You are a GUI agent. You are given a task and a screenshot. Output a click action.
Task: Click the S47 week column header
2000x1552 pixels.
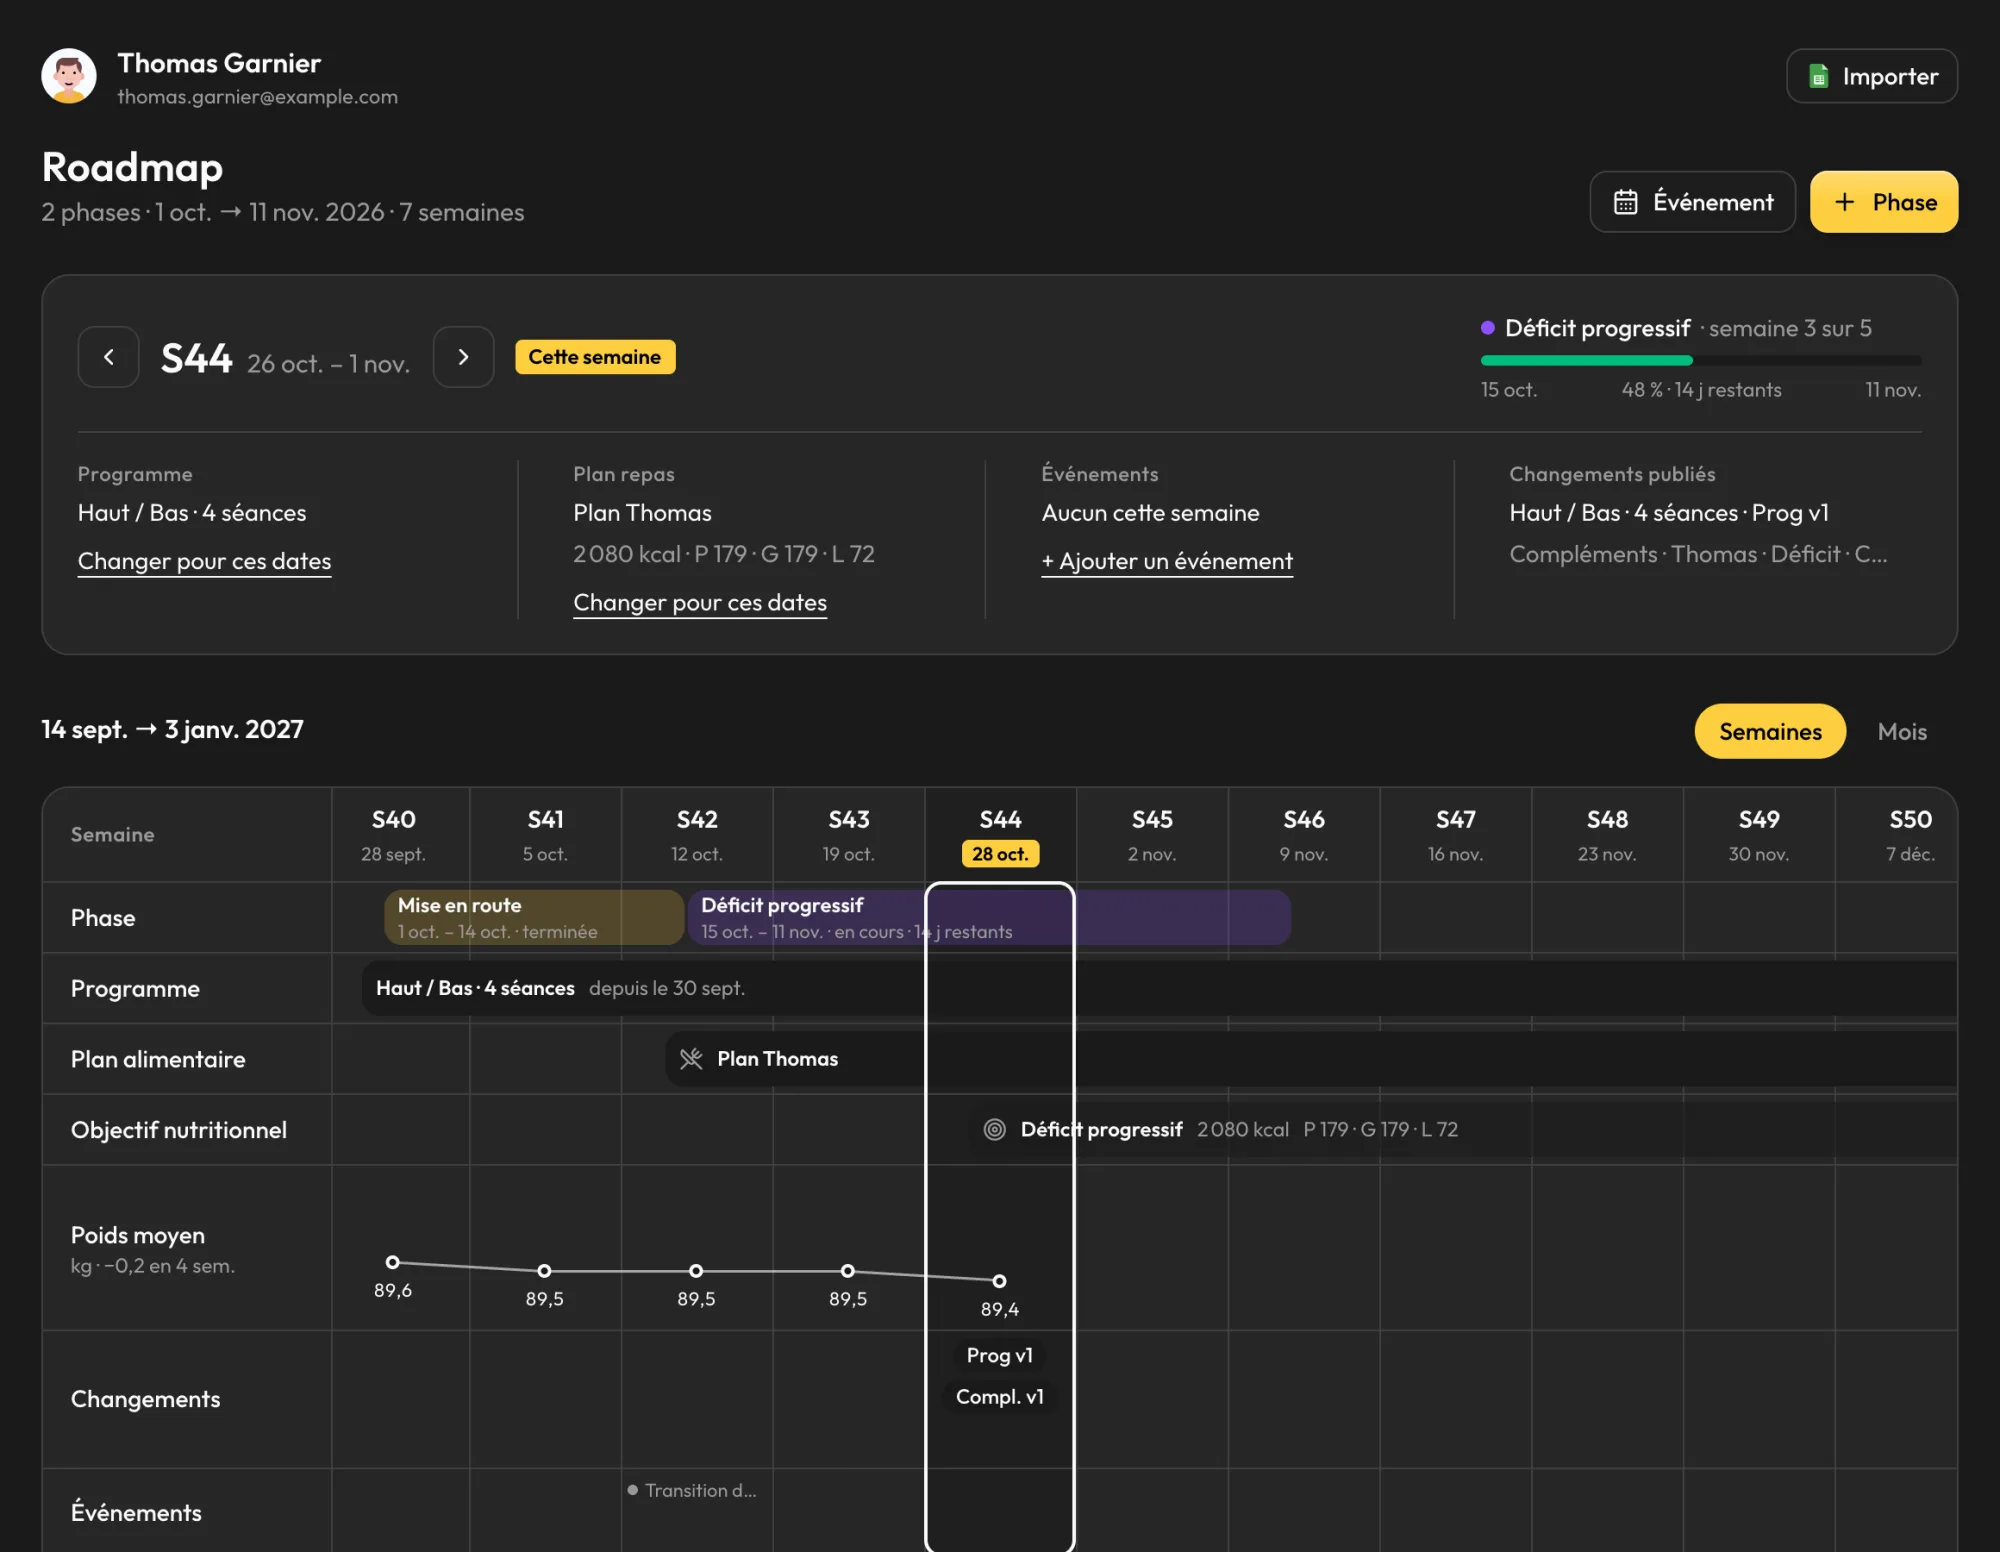pos(1456,835)
